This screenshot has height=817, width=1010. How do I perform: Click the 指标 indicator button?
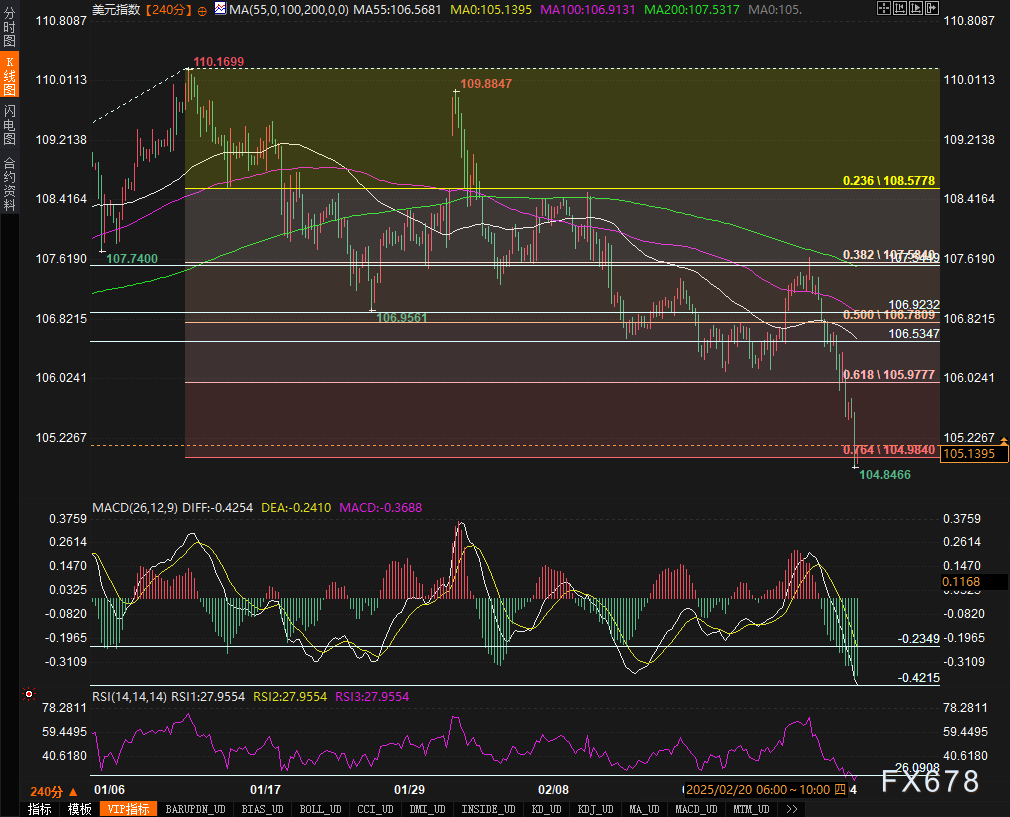coord(40,808)
